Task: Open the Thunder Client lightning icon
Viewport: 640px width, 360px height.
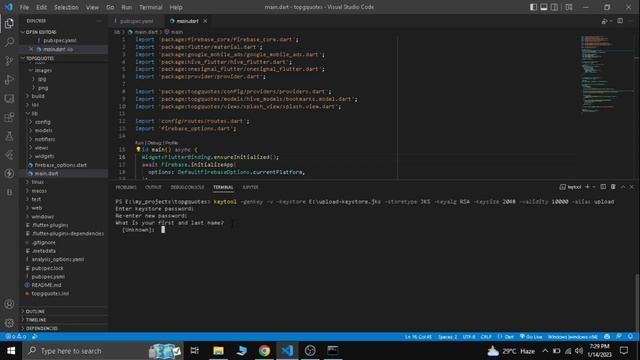Action: (x=9, y=173)
